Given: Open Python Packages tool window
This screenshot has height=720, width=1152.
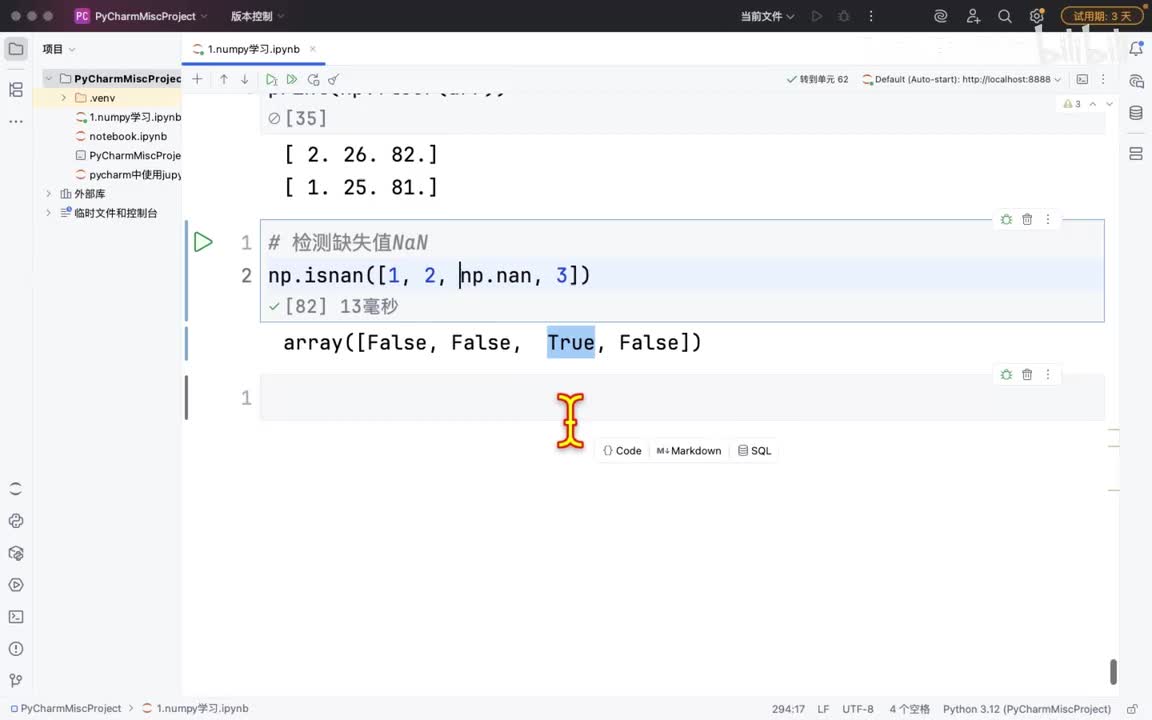Looking at the screenshot, I should click(x=15, y=553).
